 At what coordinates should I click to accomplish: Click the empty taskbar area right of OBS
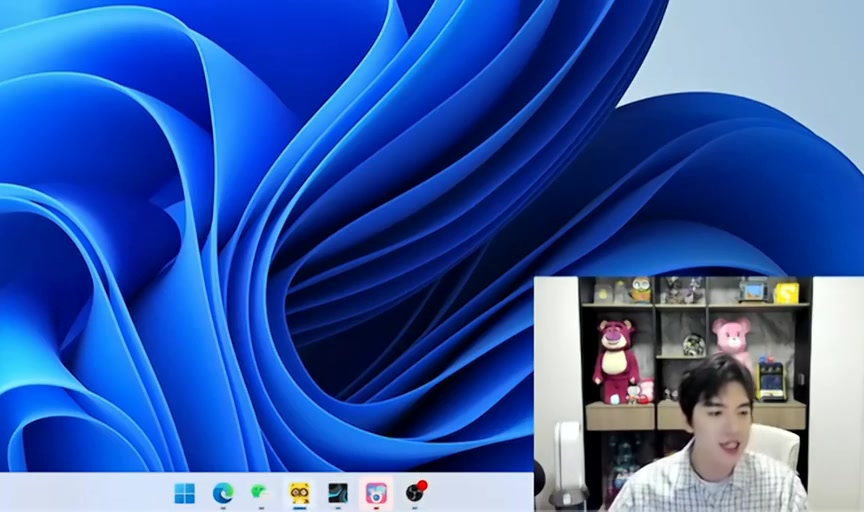tap(480, 493)
